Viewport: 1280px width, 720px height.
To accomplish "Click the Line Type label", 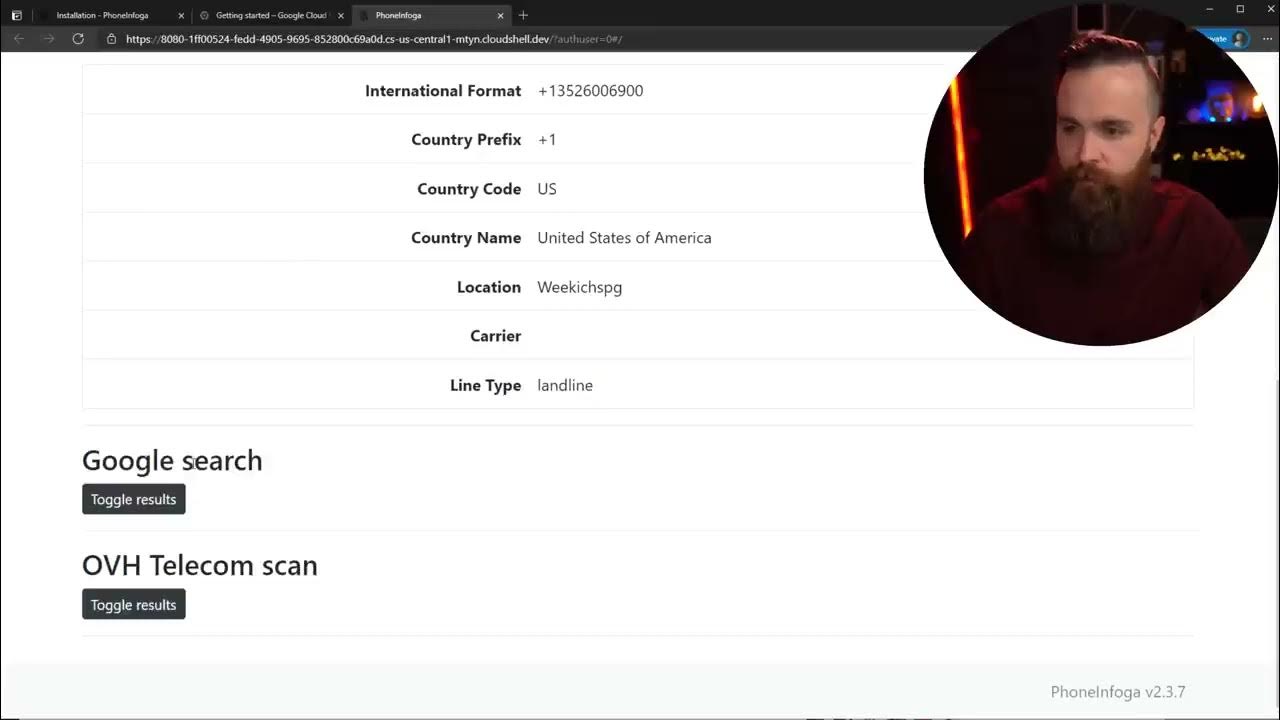I will point(485,385).
